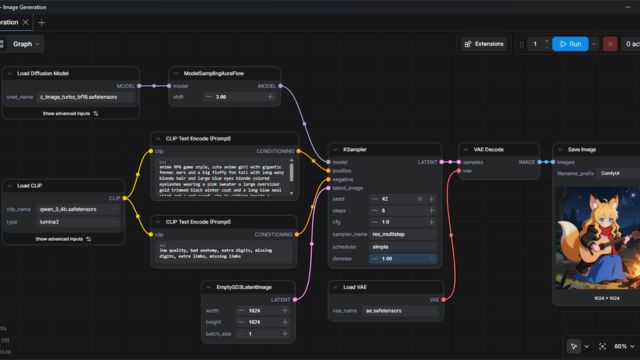640x360 pixels.
Task: Increase the steps value with the plus icon
Action: 431,211
